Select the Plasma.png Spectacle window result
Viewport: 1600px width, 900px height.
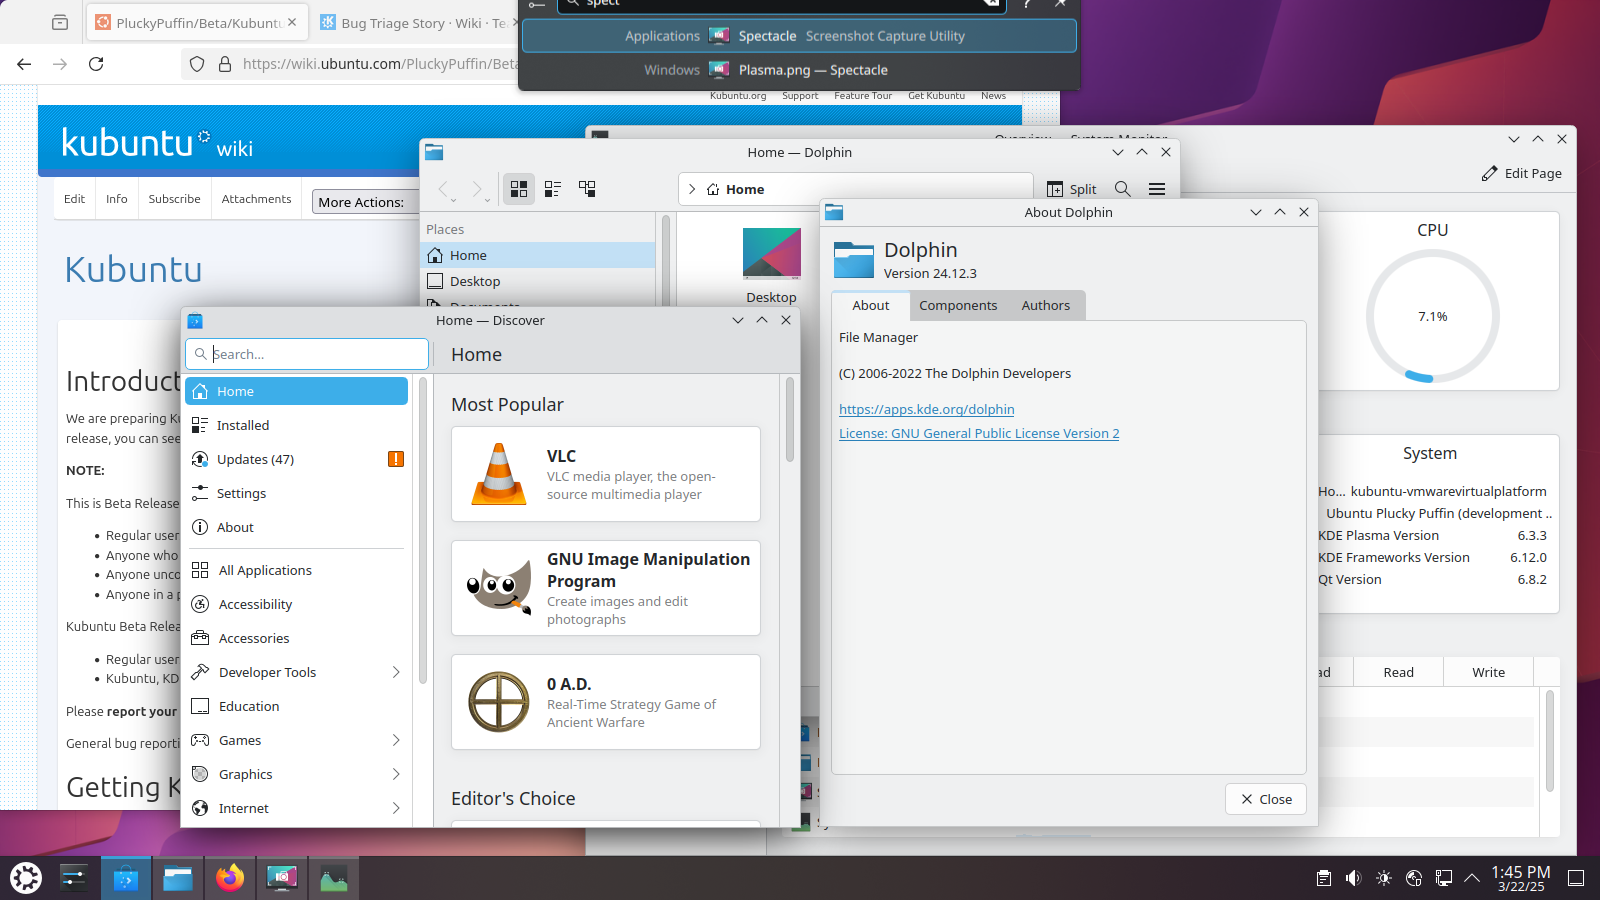pos(799,70)
